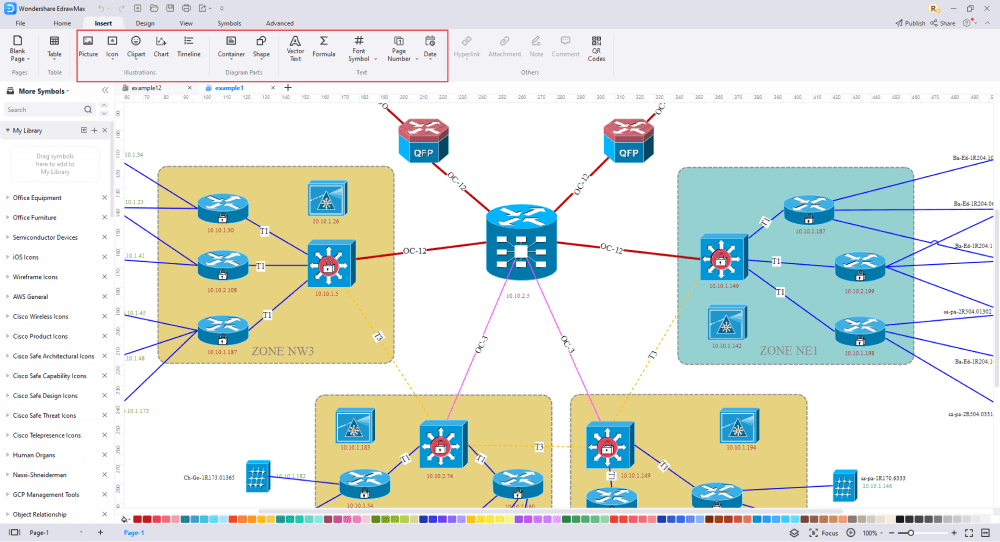The width and height of the screenshot is (1000, 542).
Task: Switch to the View ribbon tab
Action: 186,23
